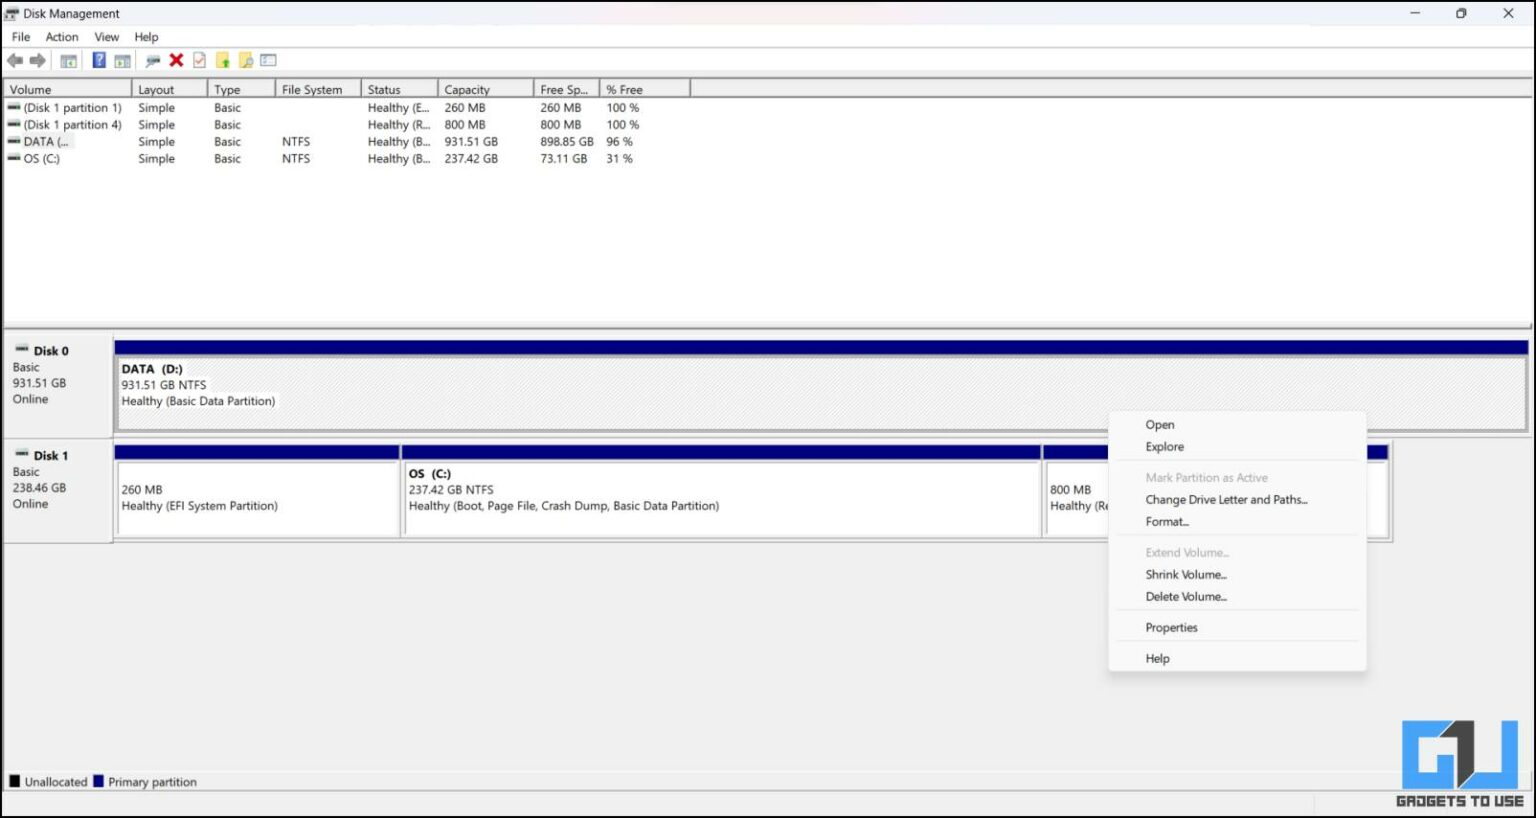
Task: Click the Primary partition legend color swatch
Action: 98,781
